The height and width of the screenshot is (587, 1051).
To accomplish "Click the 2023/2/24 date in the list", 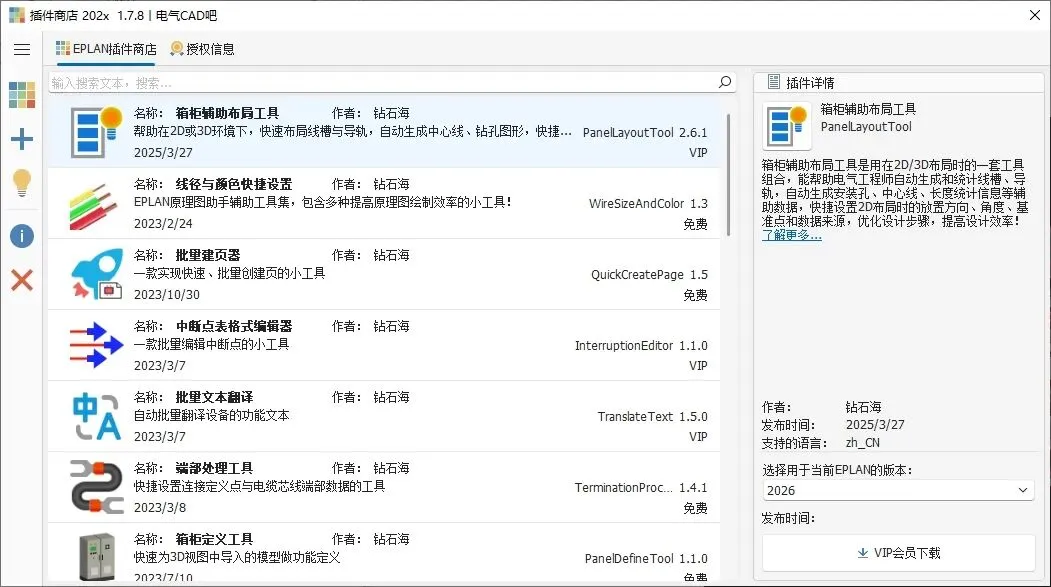I will 163,224.
